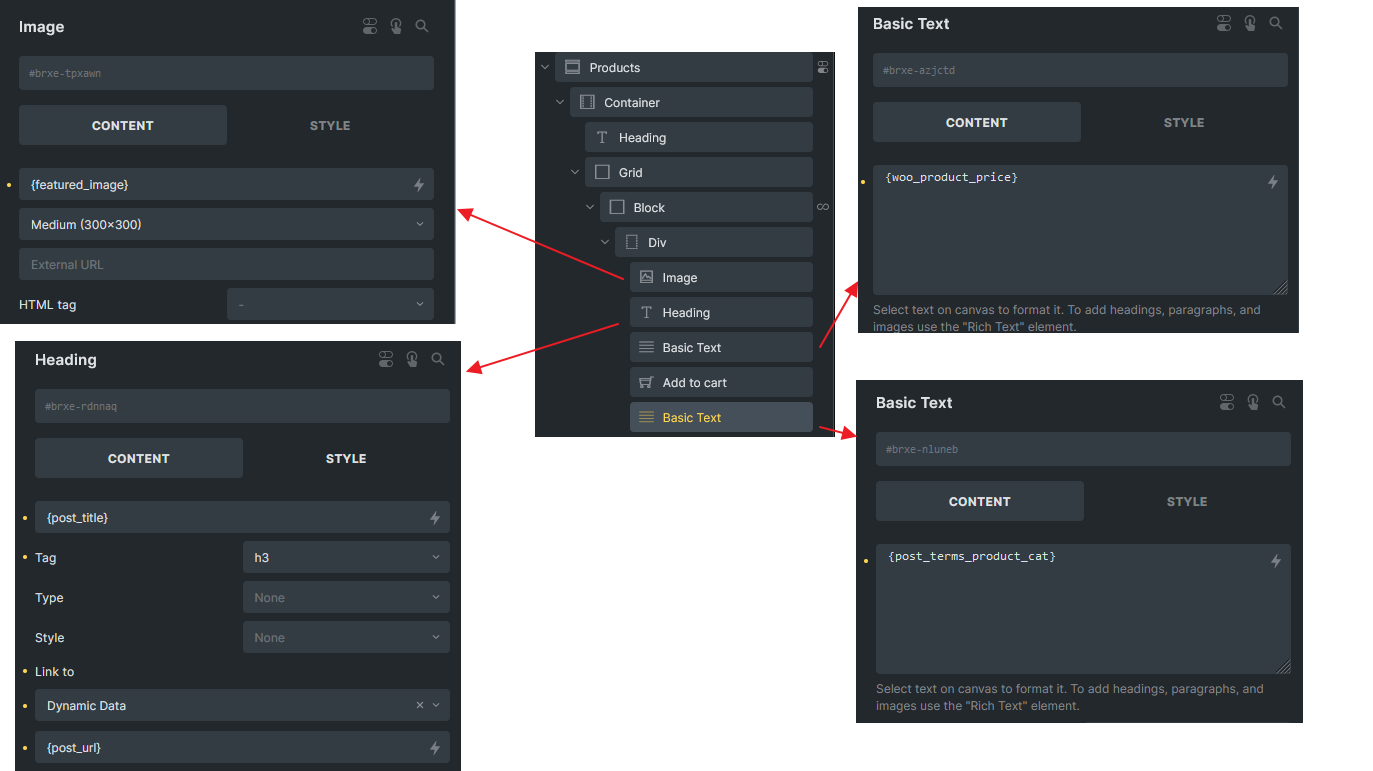This screenshot has width=1373, height=771.
Task: Toggle conditions icon in the Image panel header
Action: click(x=370, y=27)
